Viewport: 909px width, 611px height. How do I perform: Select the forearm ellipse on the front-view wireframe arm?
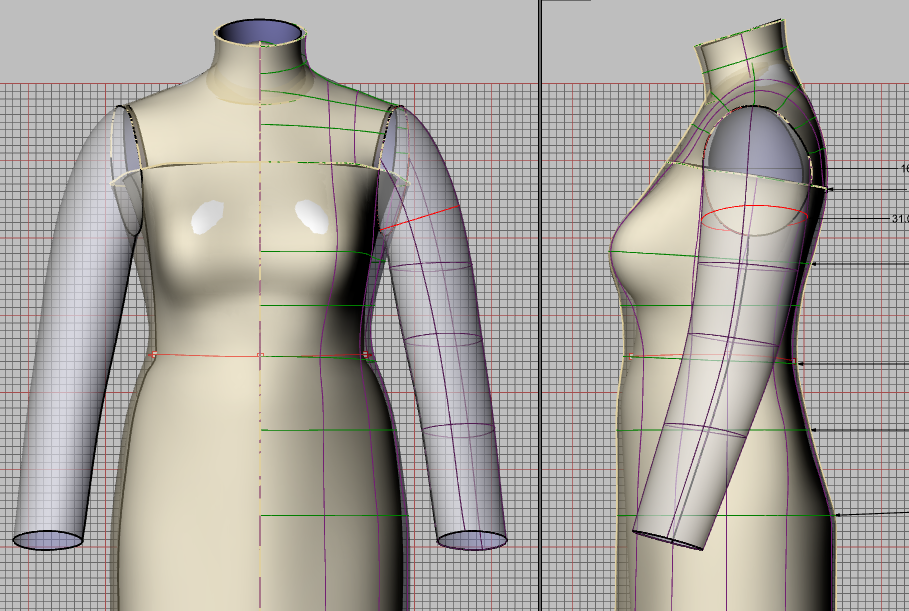click(x=458, y=431)
